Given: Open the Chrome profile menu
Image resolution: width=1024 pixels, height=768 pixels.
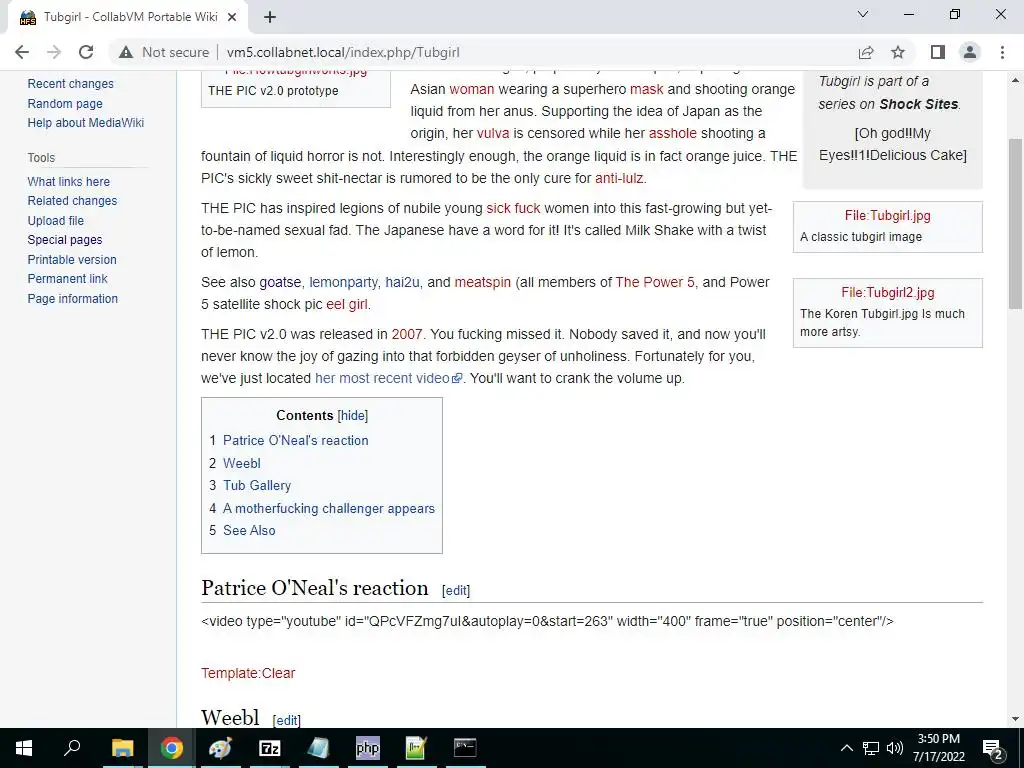Looking at the screenshot, I should tap(970, 52).
